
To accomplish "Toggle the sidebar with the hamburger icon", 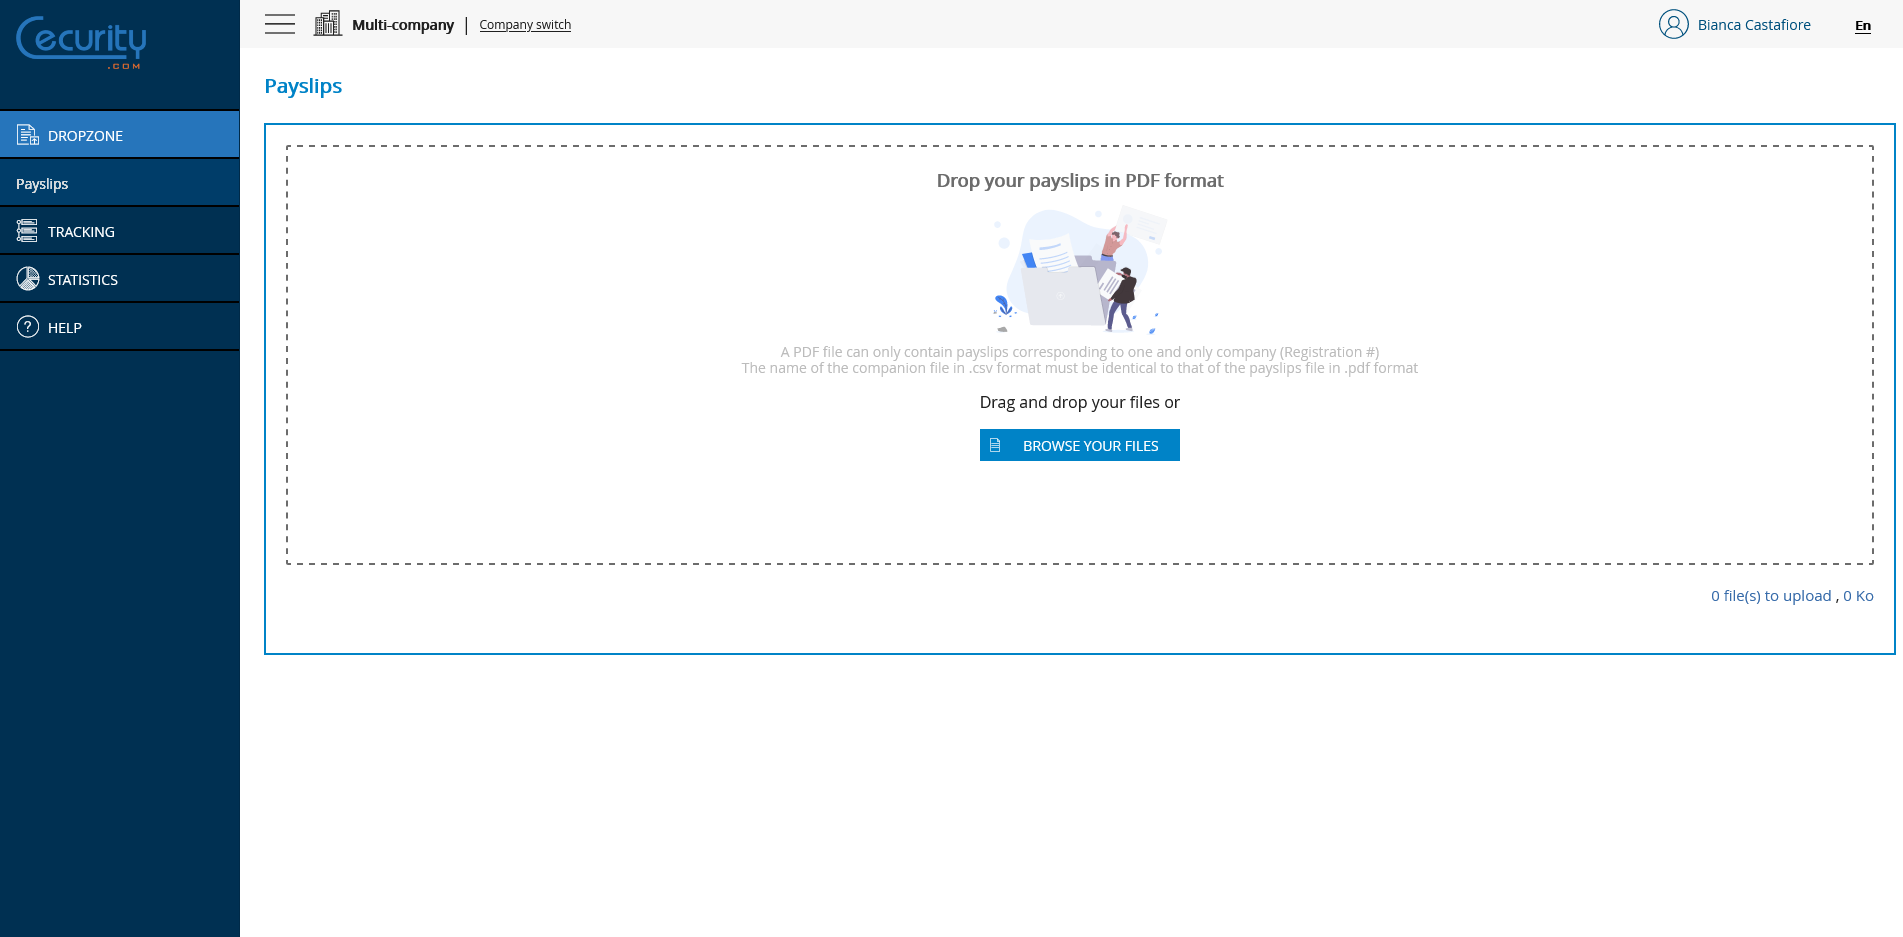I will click(x=279, y=24).
